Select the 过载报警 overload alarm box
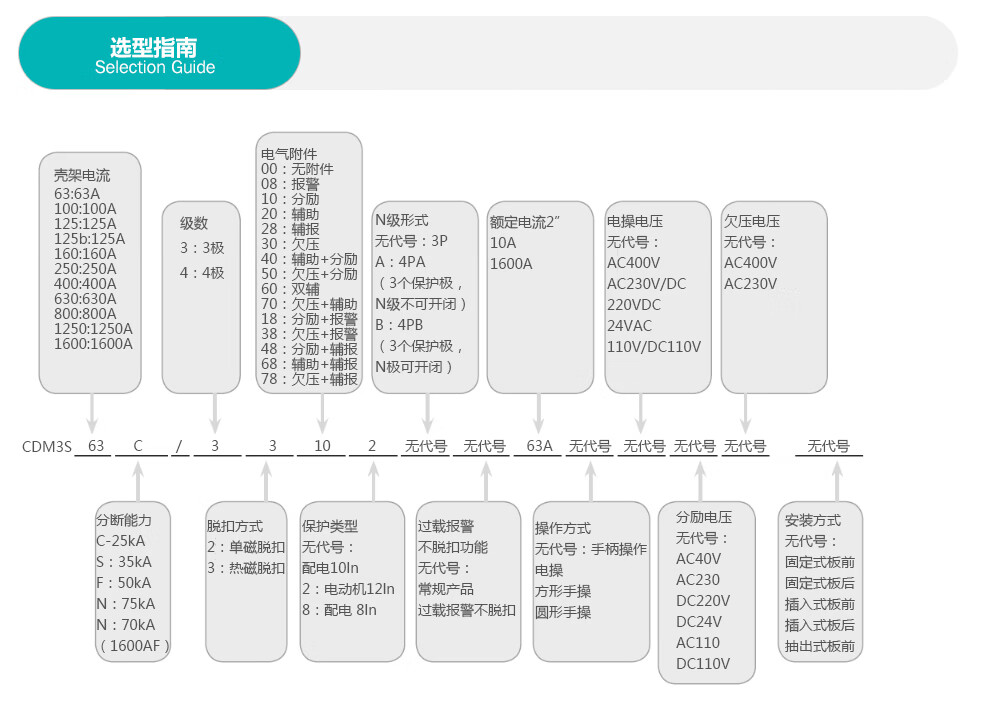 click(466, 580)
